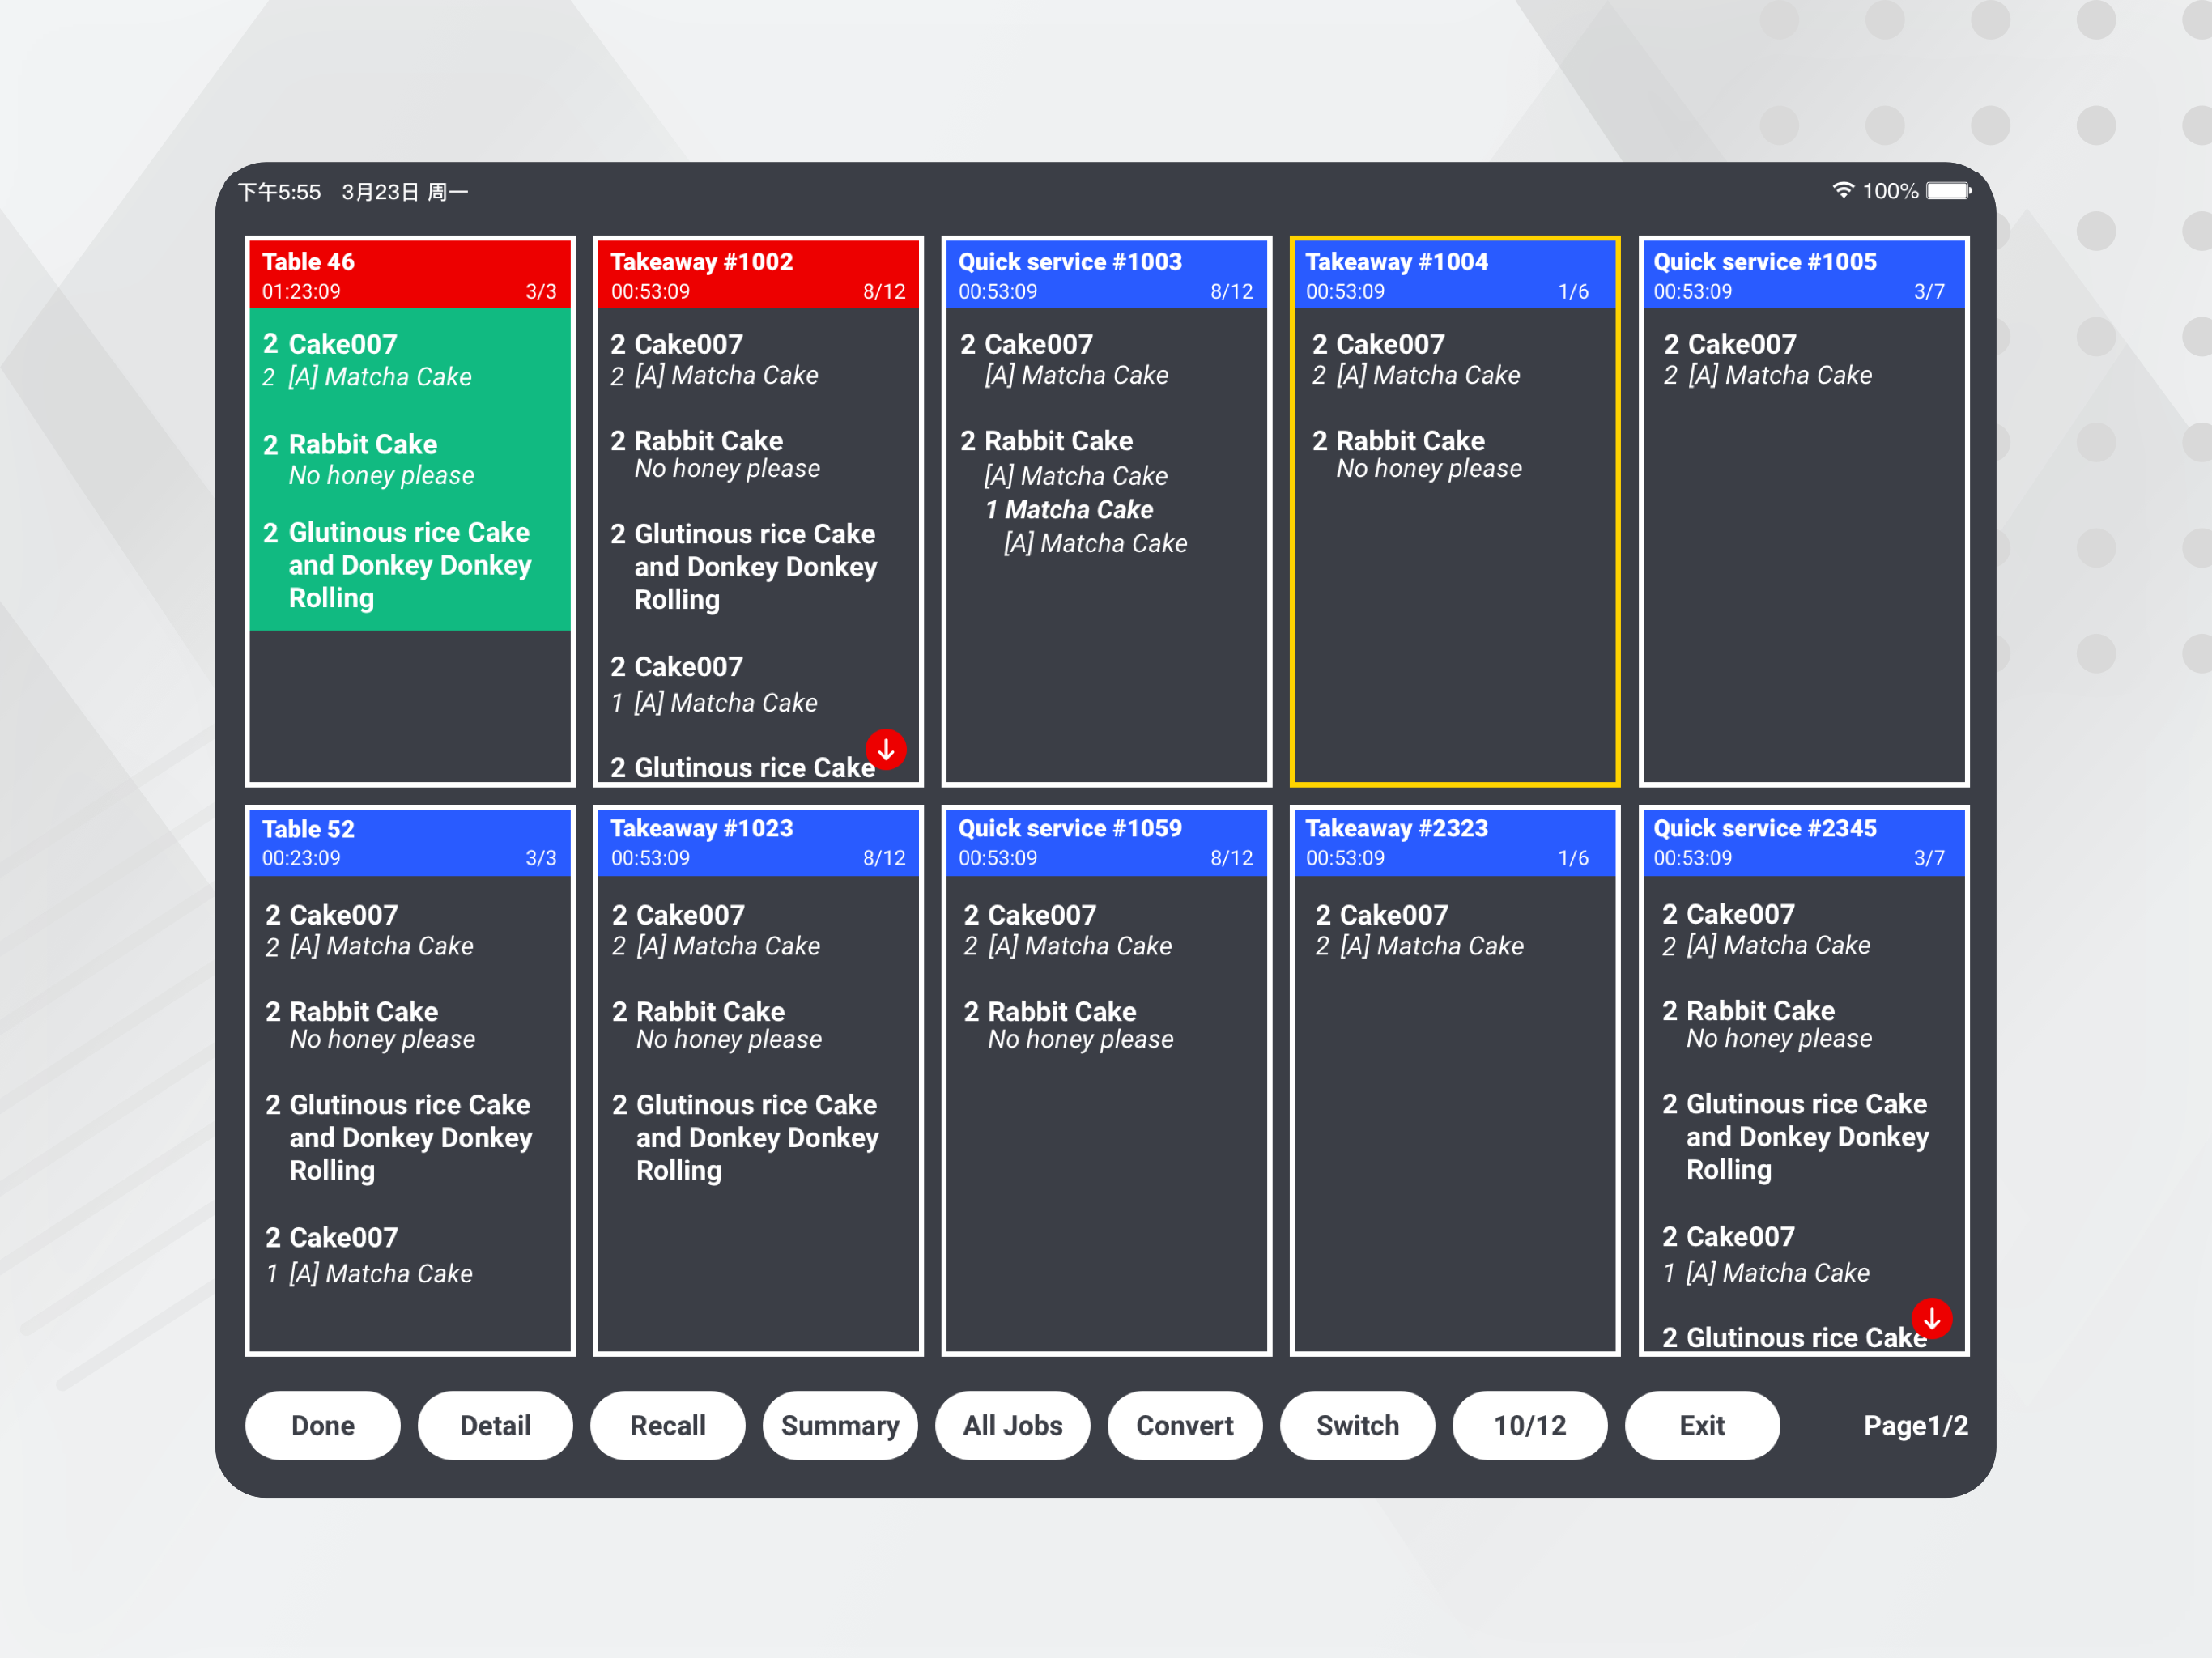Tap Cake007 item in Table 46

[330, 344]
